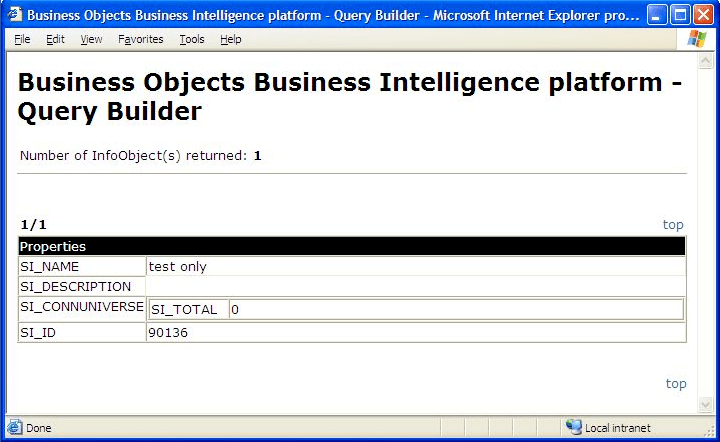Close the Internet Explorer window

(703, 15)
